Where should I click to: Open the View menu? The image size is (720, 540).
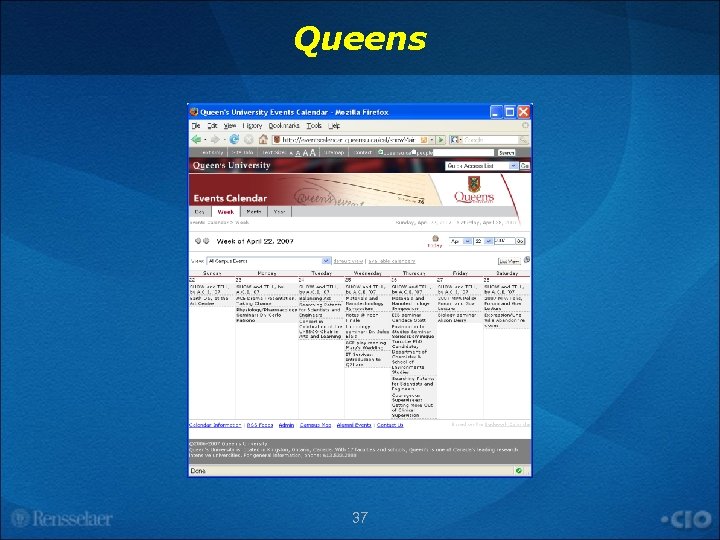coord(230,125)
